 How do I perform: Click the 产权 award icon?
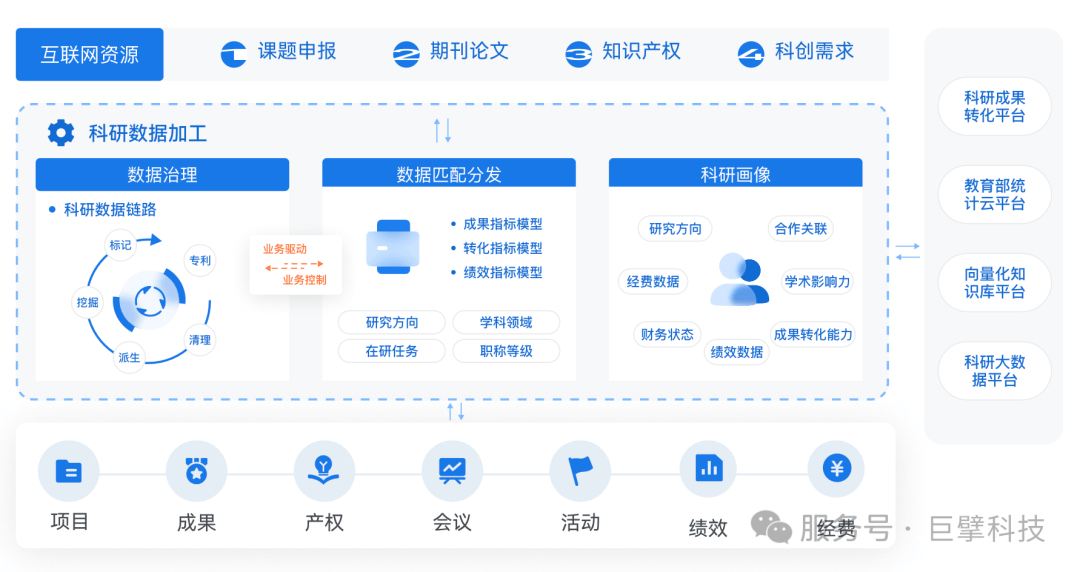click(x=324, y=471)
